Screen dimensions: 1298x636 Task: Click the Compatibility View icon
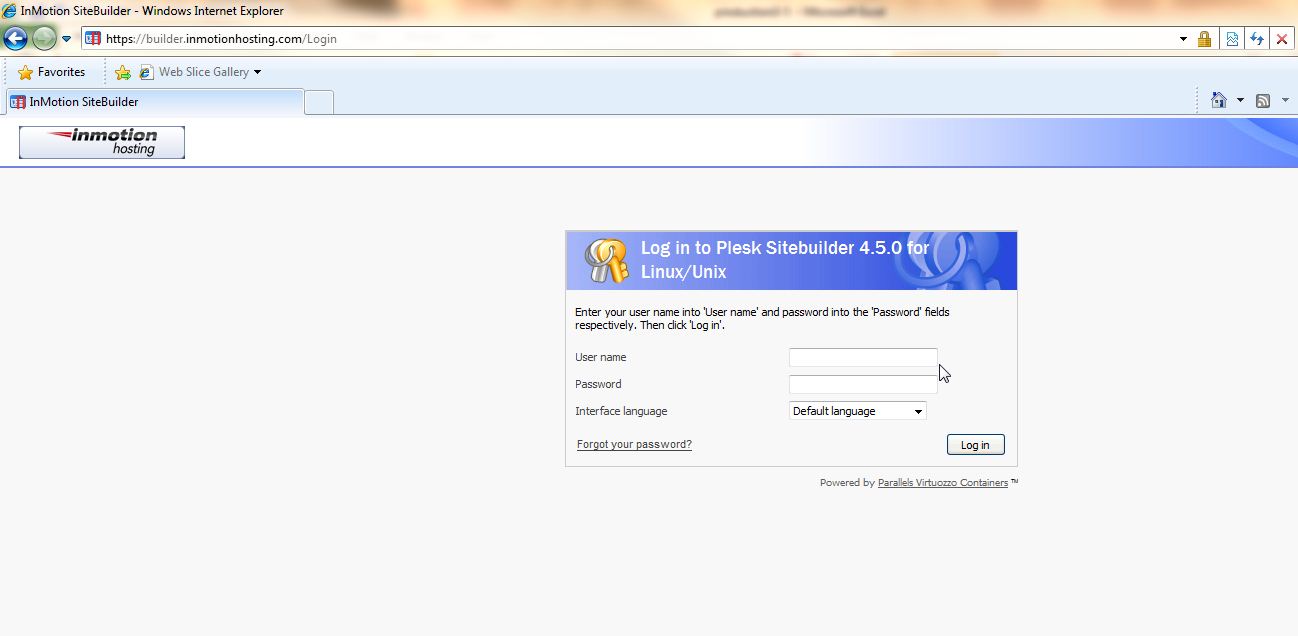[1232, 39]
